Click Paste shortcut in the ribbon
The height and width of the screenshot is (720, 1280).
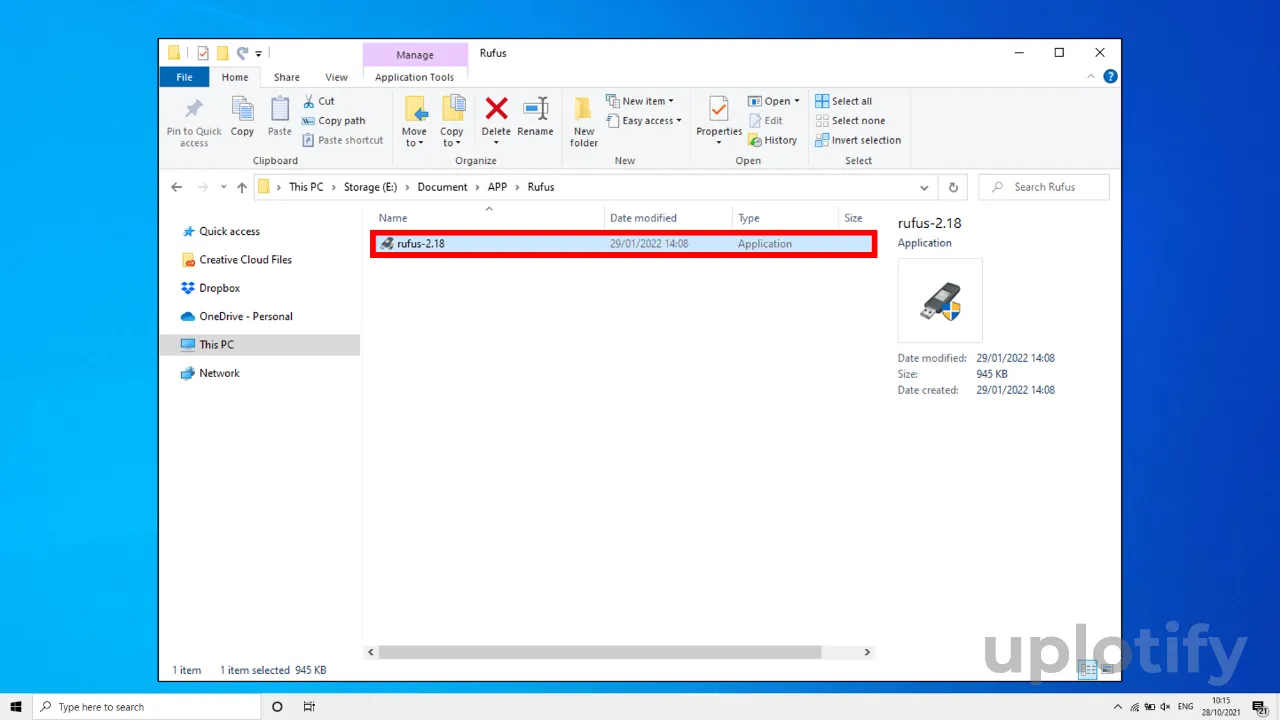[343, 140]
